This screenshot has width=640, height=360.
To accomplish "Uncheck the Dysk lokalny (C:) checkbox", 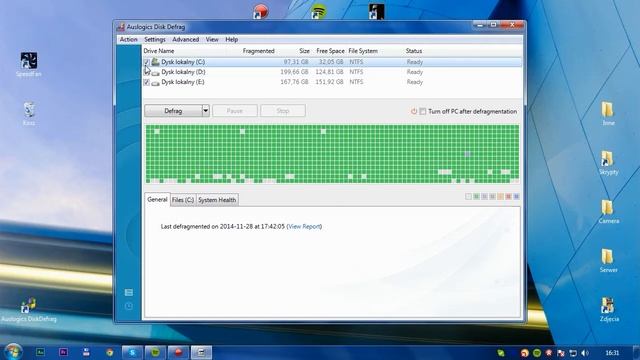I will pos(147,62).
